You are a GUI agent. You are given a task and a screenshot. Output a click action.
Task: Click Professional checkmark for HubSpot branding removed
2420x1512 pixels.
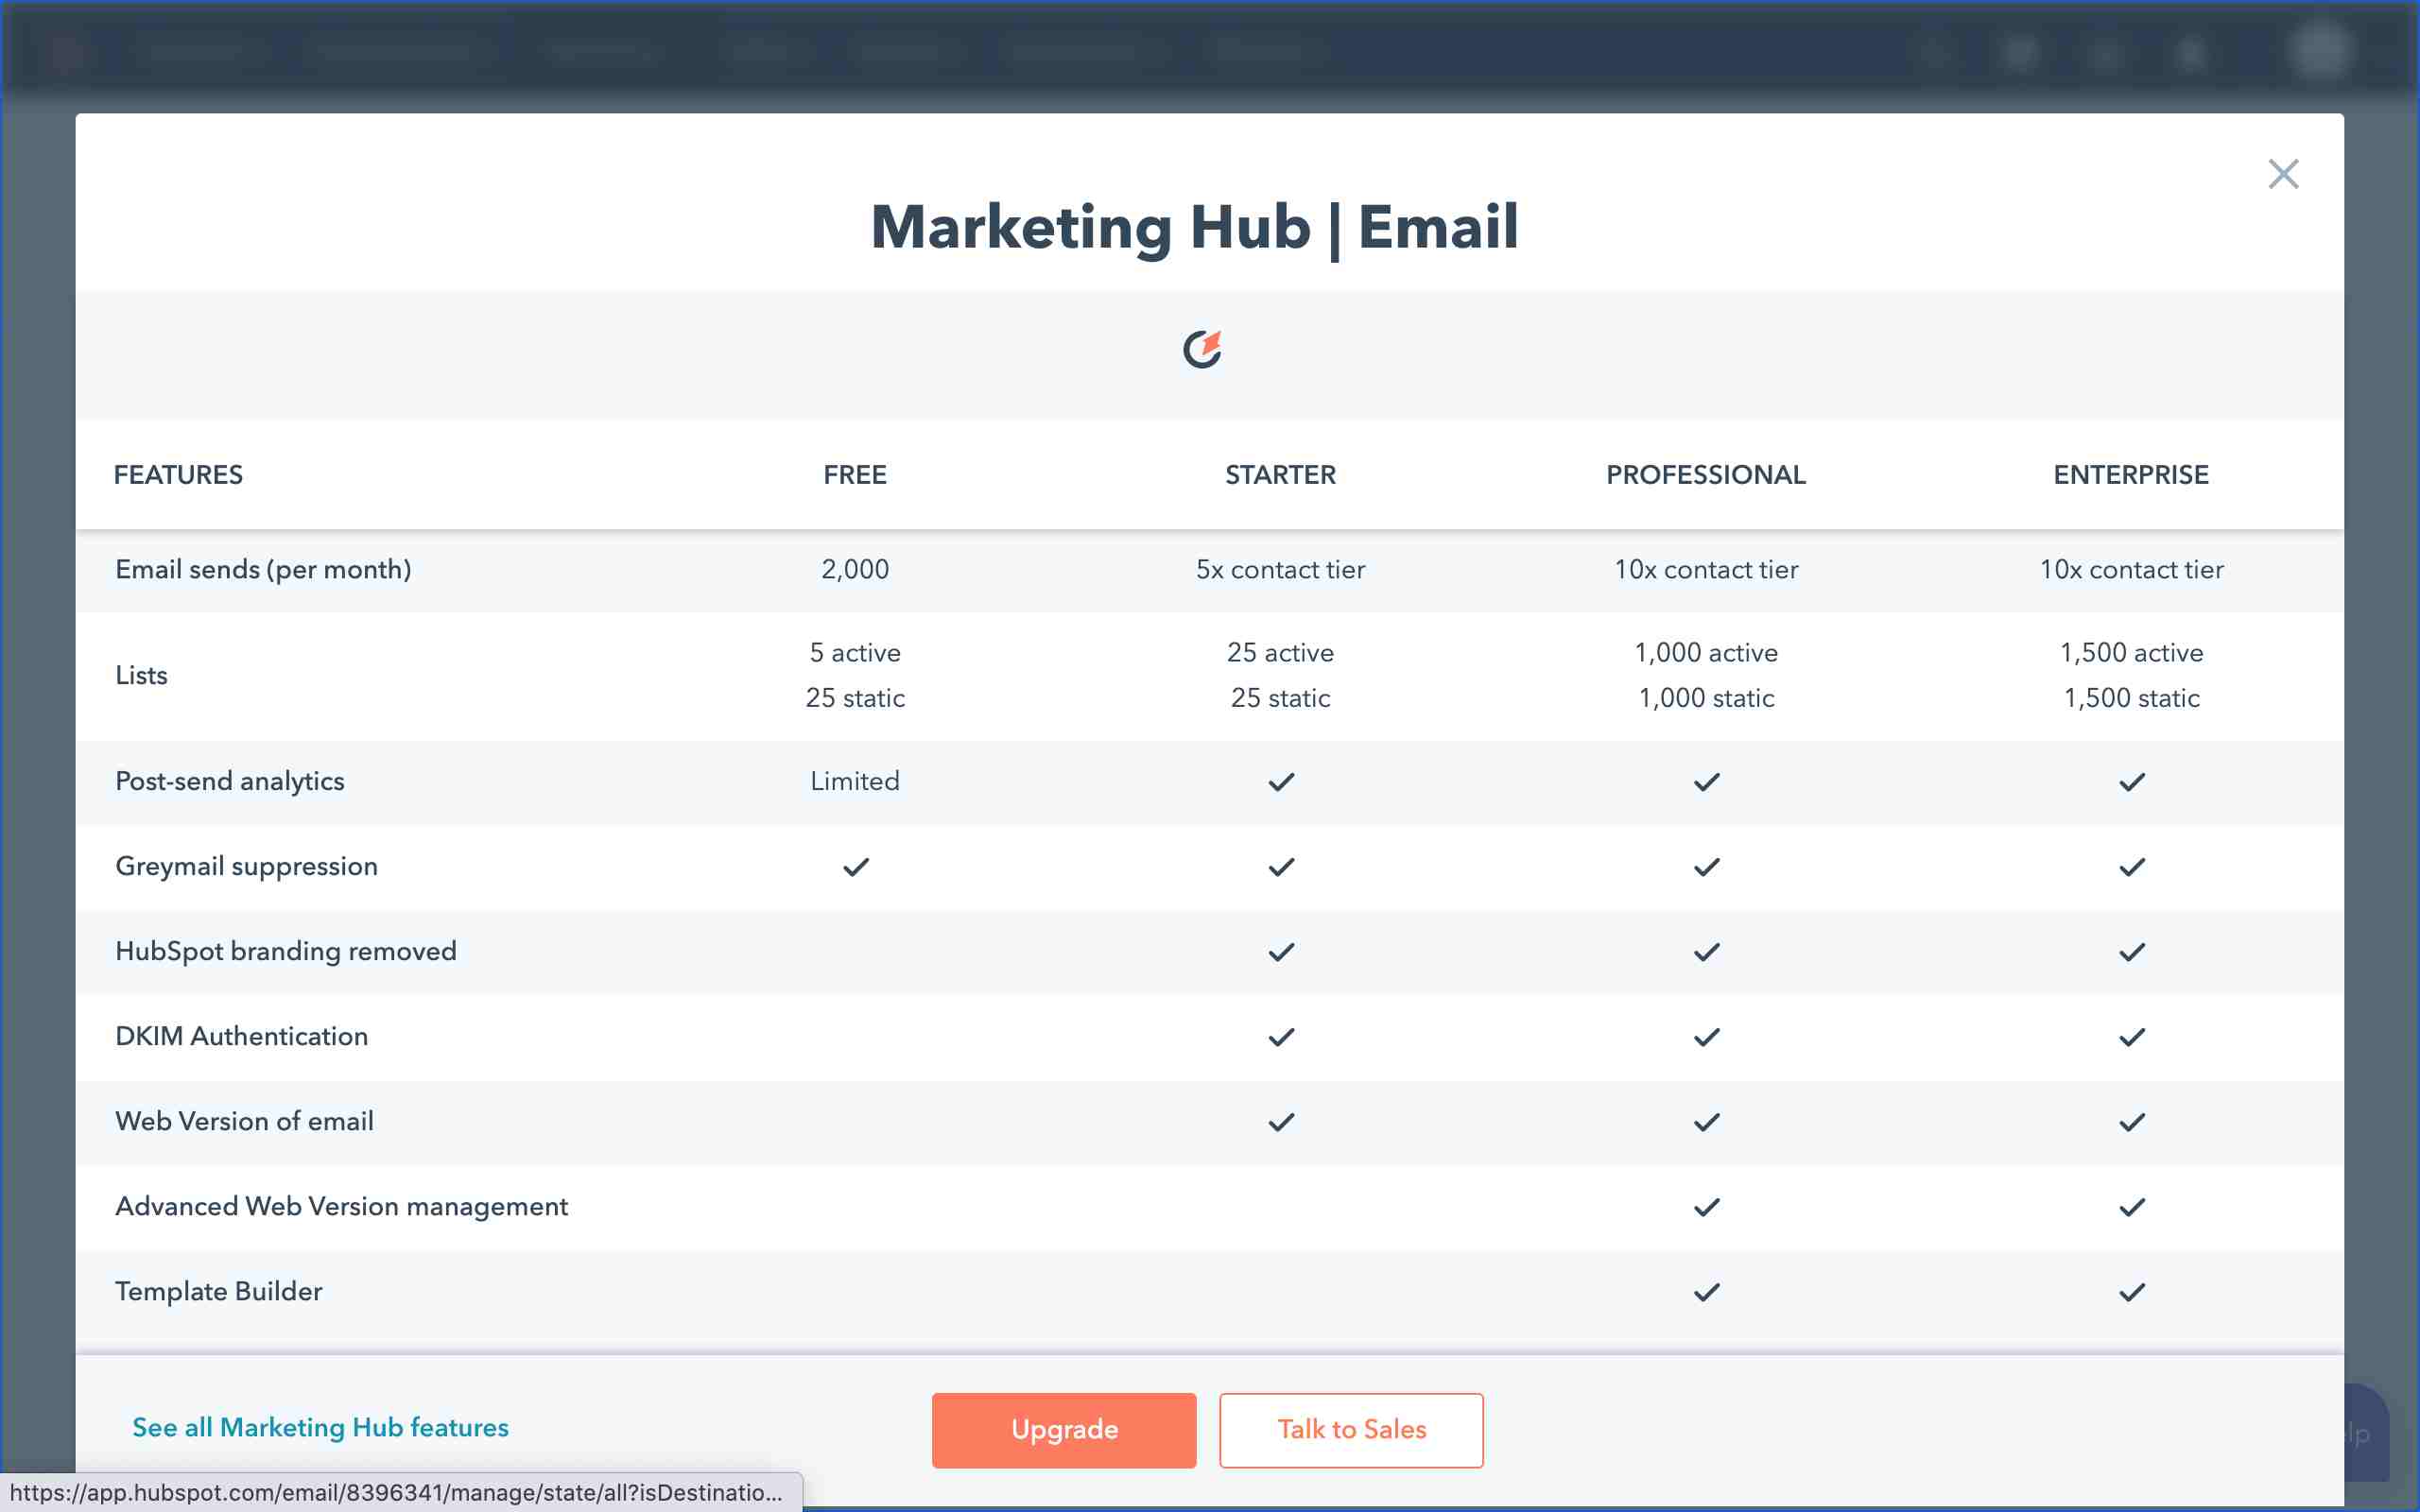1706,951
